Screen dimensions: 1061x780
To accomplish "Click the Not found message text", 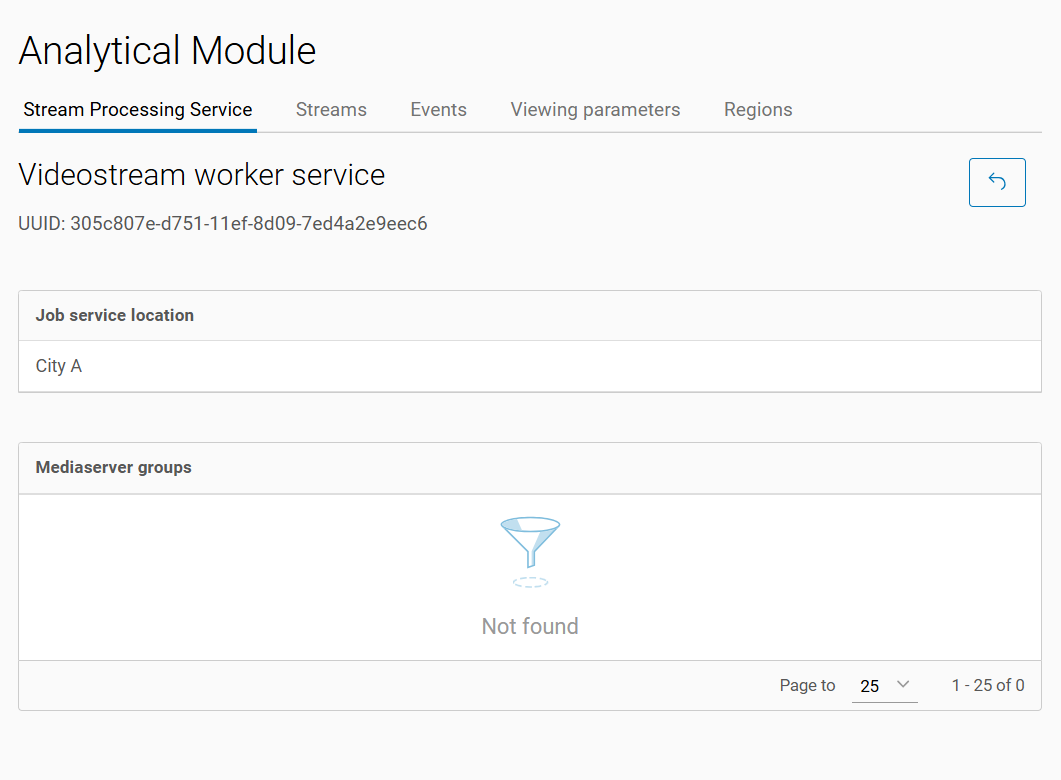I will point(530,627).
